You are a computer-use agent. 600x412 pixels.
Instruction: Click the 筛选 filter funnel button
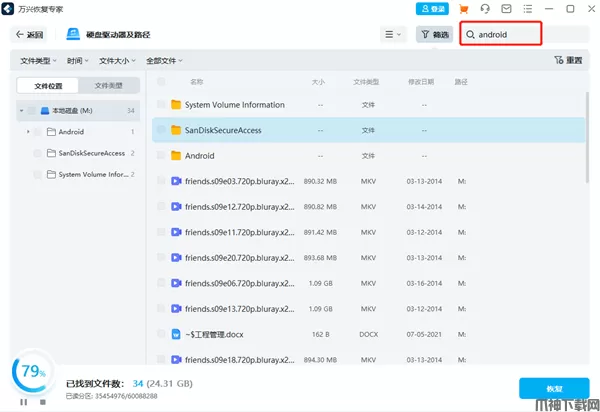(x=434, y=34)
